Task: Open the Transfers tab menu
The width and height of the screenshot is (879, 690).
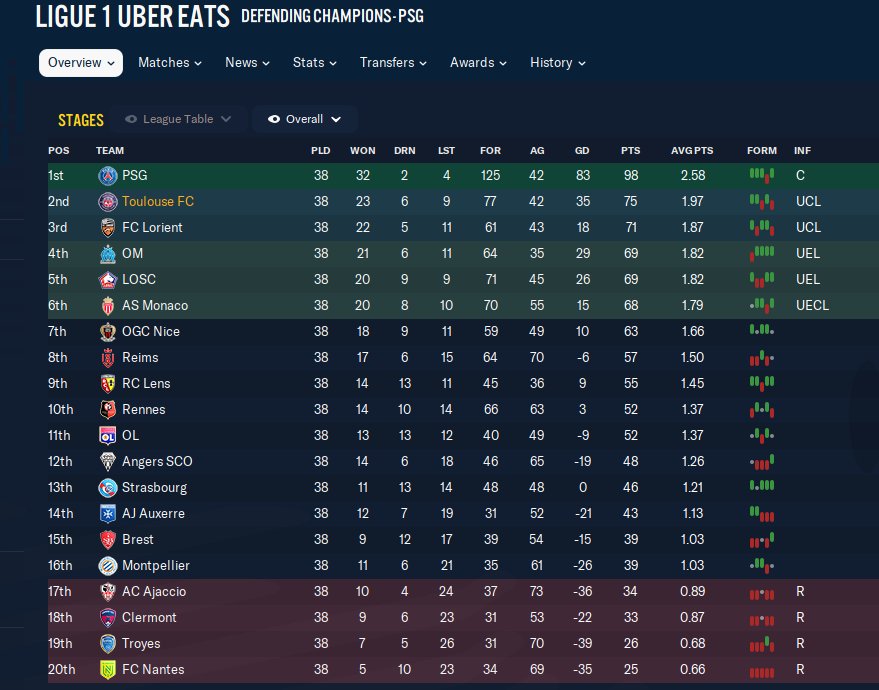Action: (393, 63)
